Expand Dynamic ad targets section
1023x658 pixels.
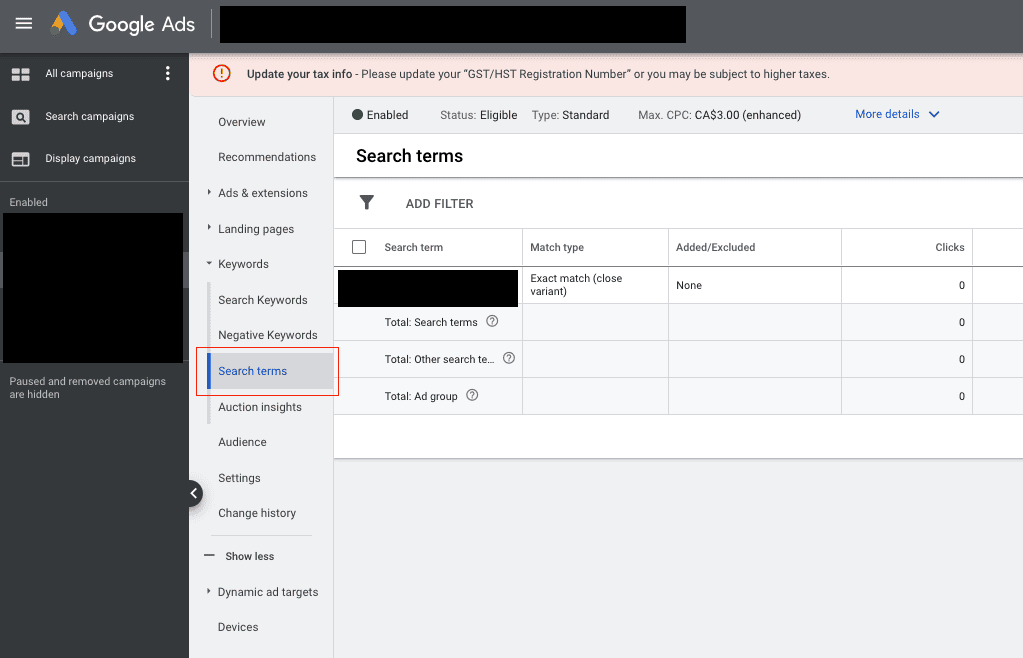point(209,592)
